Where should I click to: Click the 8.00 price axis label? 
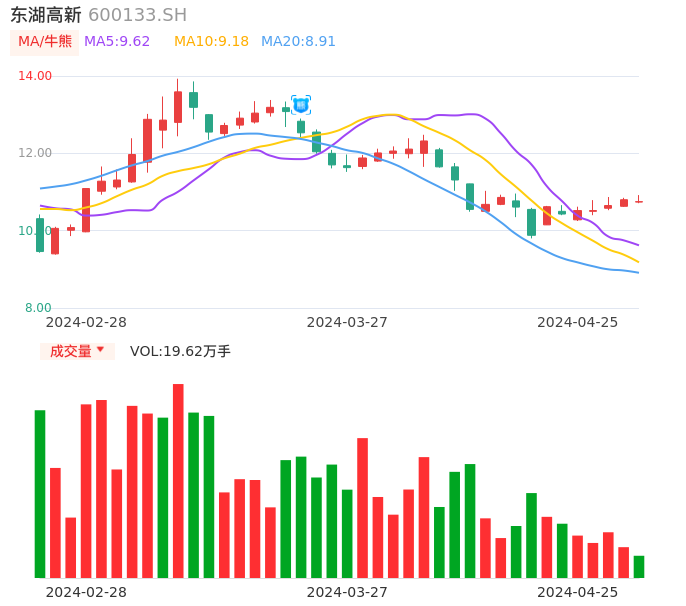38,308
